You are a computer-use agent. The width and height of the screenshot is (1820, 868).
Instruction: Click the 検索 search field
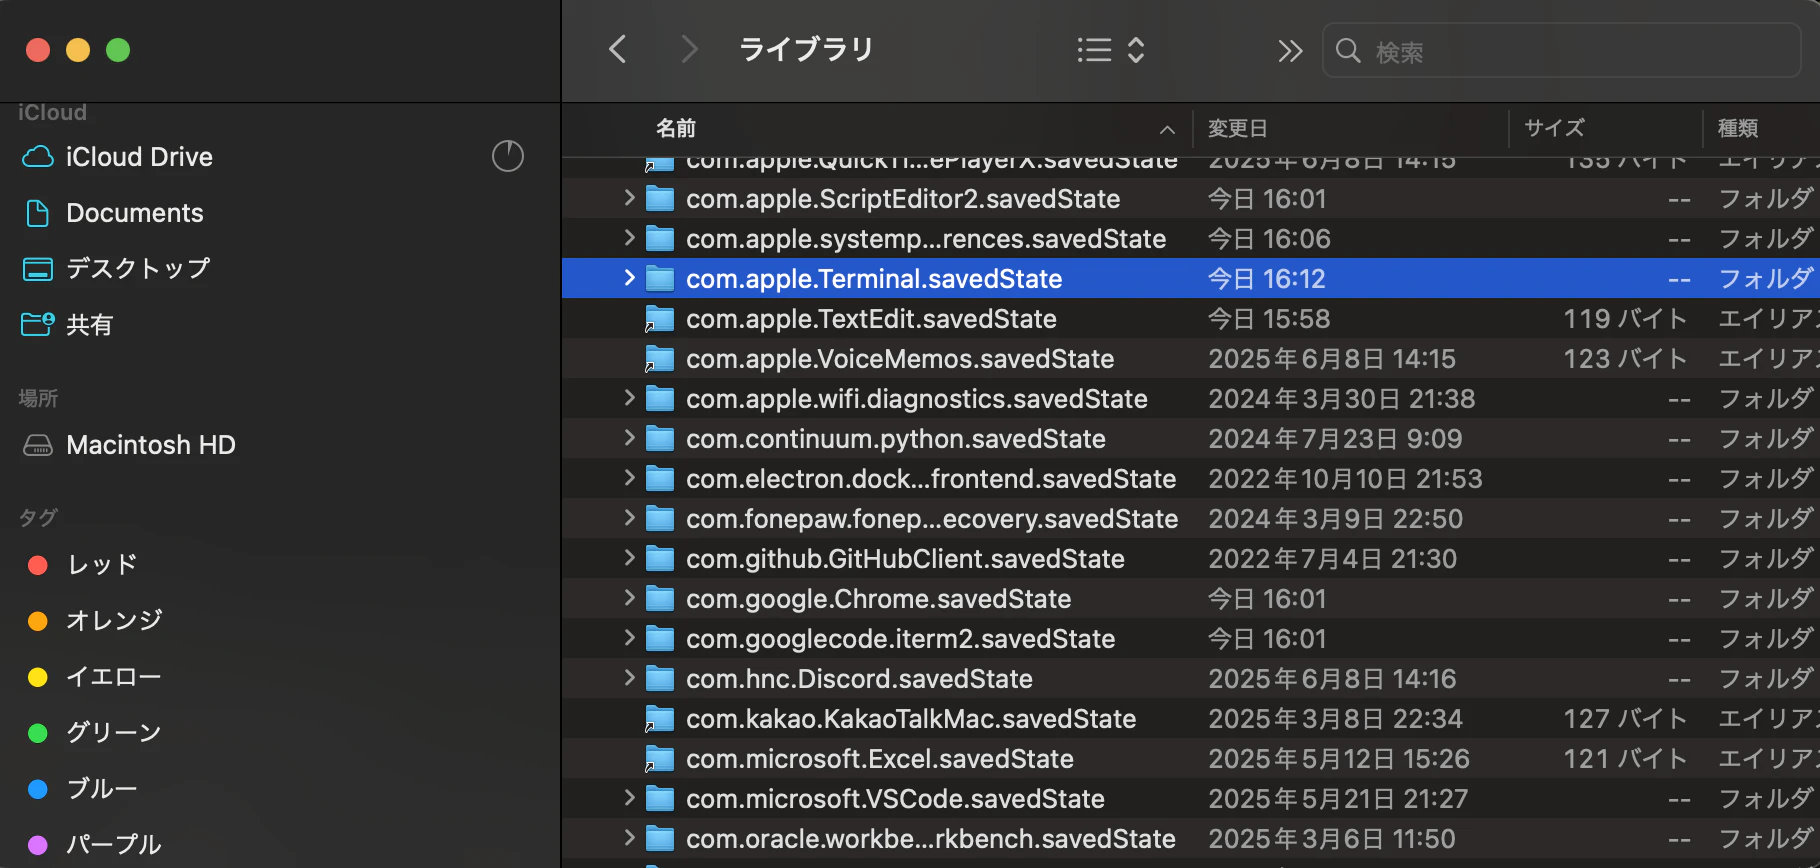[x=1561, y=51]
